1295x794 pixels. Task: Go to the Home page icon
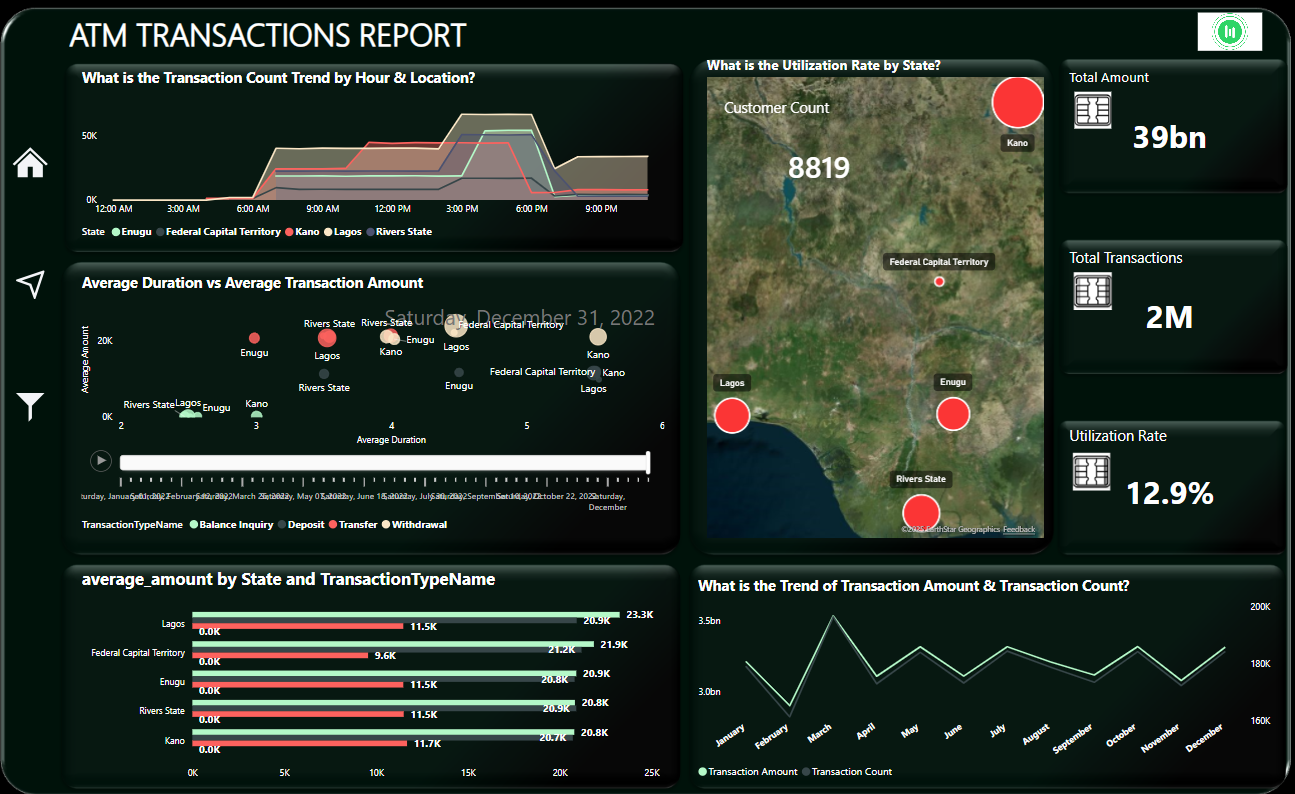tap(30, 163)
